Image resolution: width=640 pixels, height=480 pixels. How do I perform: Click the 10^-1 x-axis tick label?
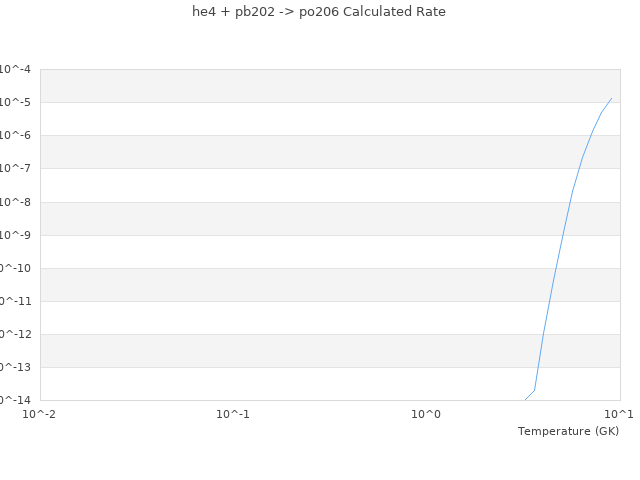[233, 414]
